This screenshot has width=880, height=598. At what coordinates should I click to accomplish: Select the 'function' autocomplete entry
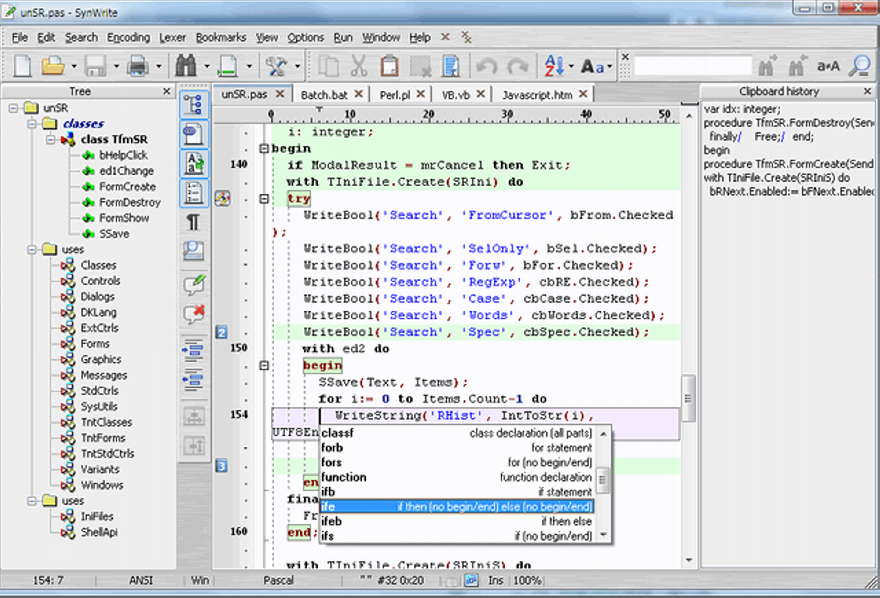tap(344, 478)
